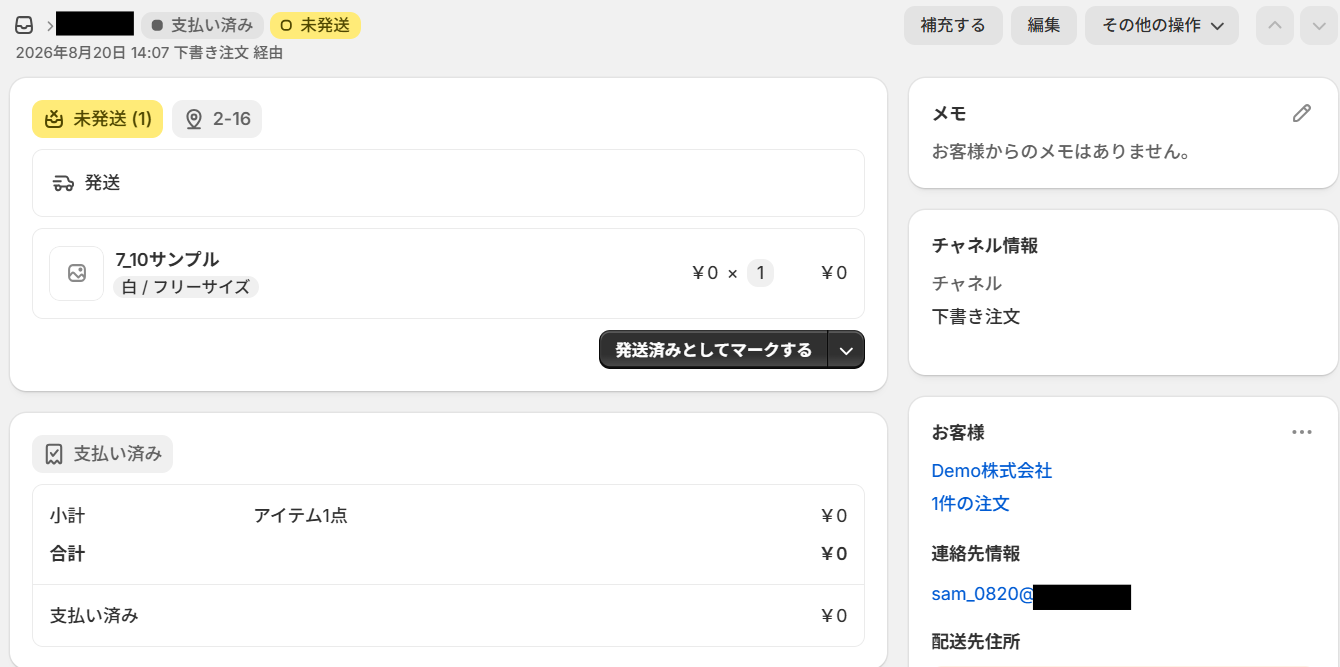Click the 未発送 status badge in header
The height and width of the screenshot is (667, 1340).
315,25
